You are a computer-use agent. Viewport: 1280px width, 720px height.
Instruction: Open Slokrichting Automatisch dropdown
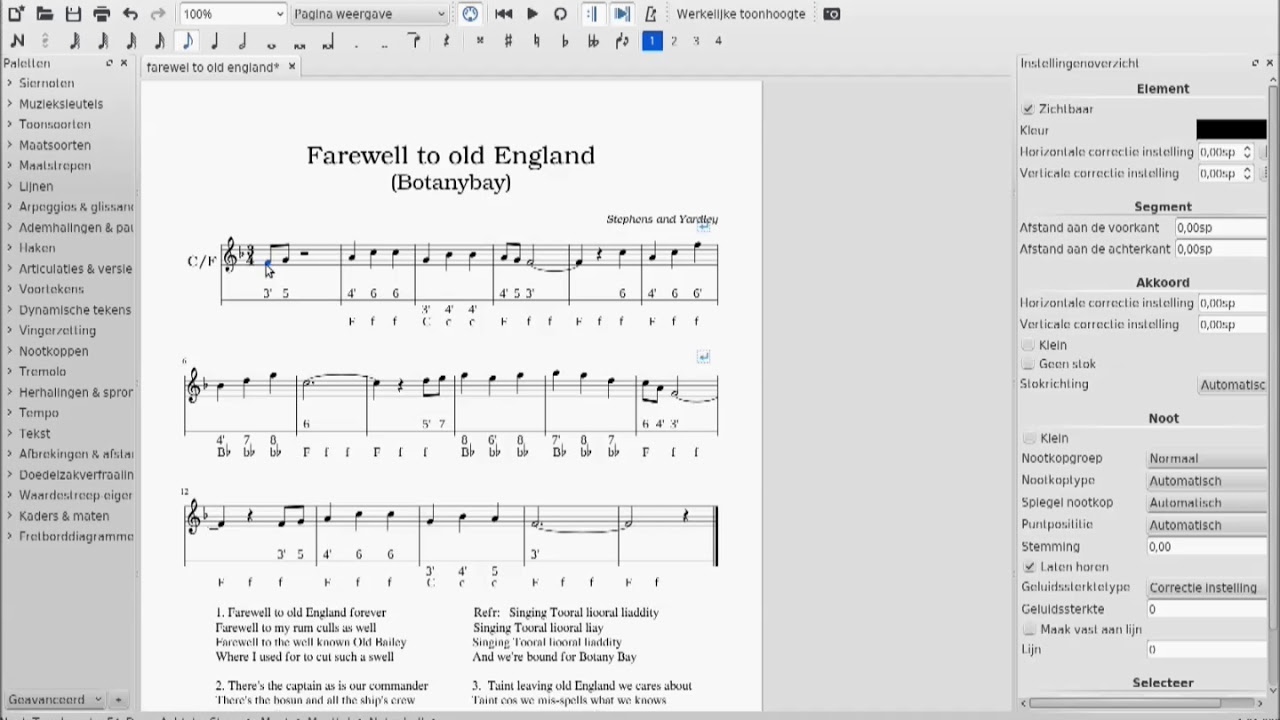(x=1233, y=385)
